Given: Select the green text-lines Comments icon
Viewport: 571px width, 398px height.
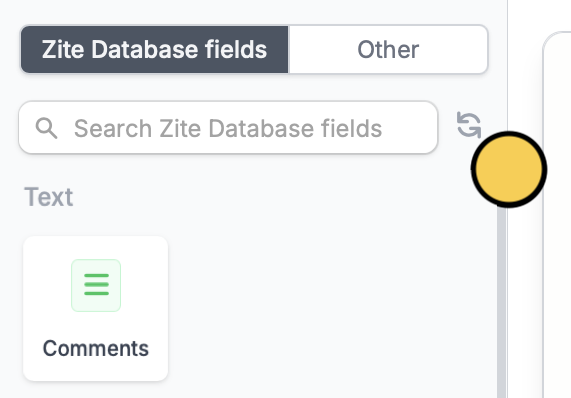Looking at the screenshot, I should click(96, 285).
